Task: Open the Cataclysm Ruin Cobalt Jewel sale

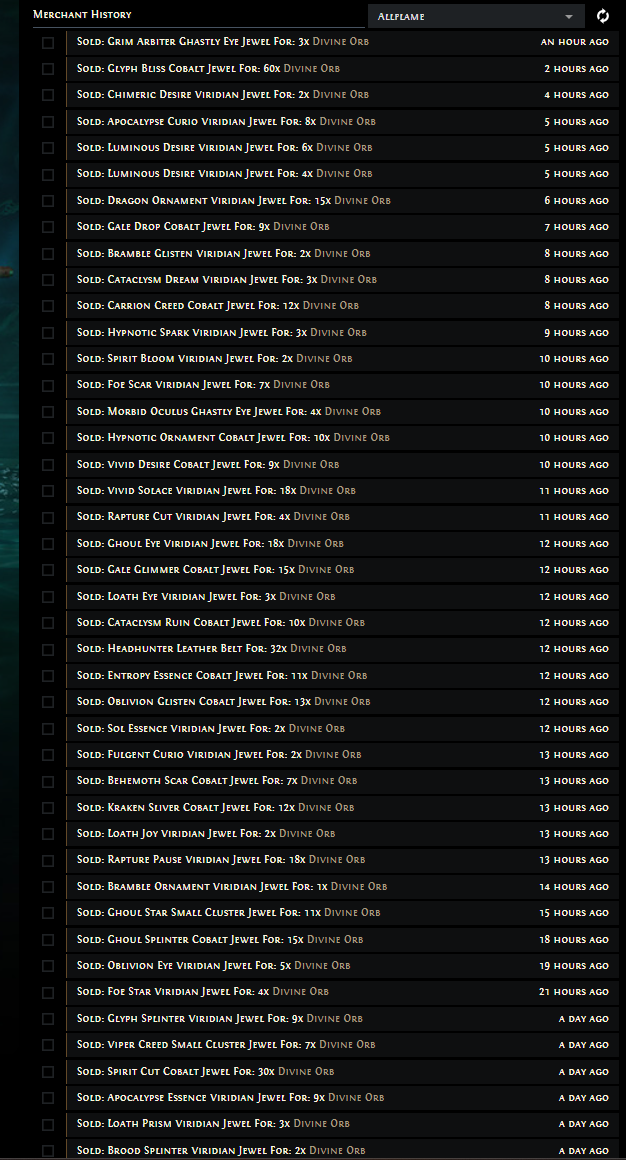Action: [x=343, y=623]
